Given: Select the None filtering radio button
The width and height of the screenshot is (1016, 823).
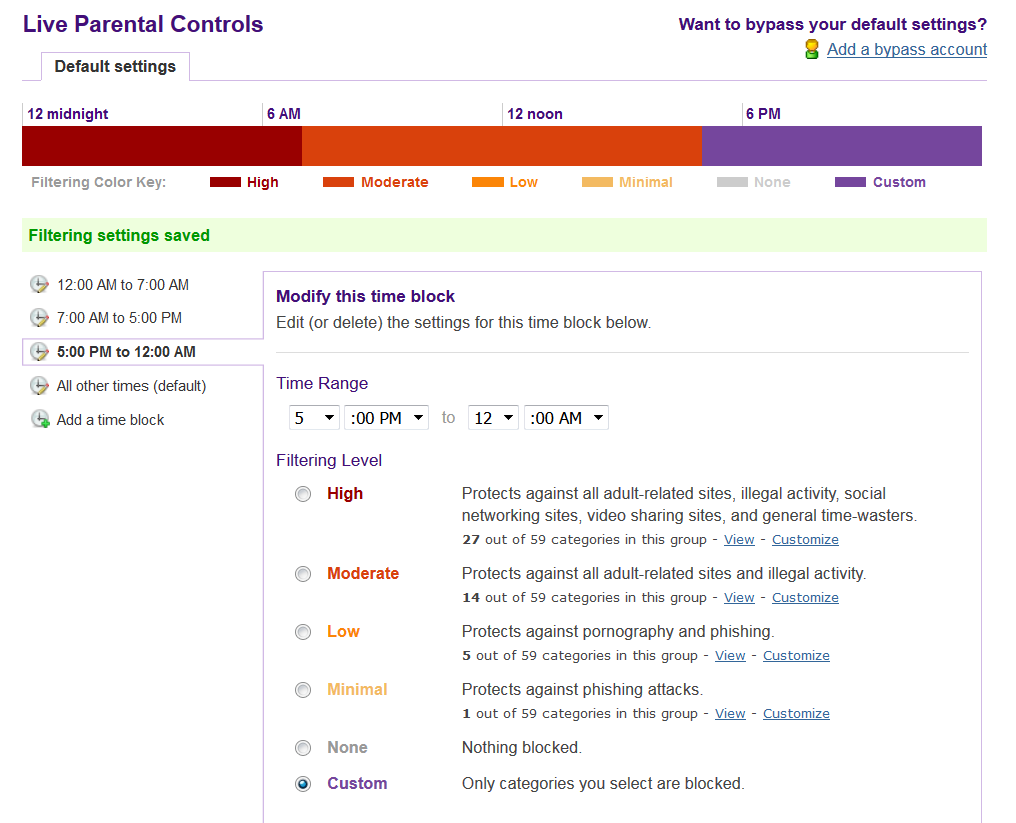Looking at the screenshot, I should coord(303,748).
